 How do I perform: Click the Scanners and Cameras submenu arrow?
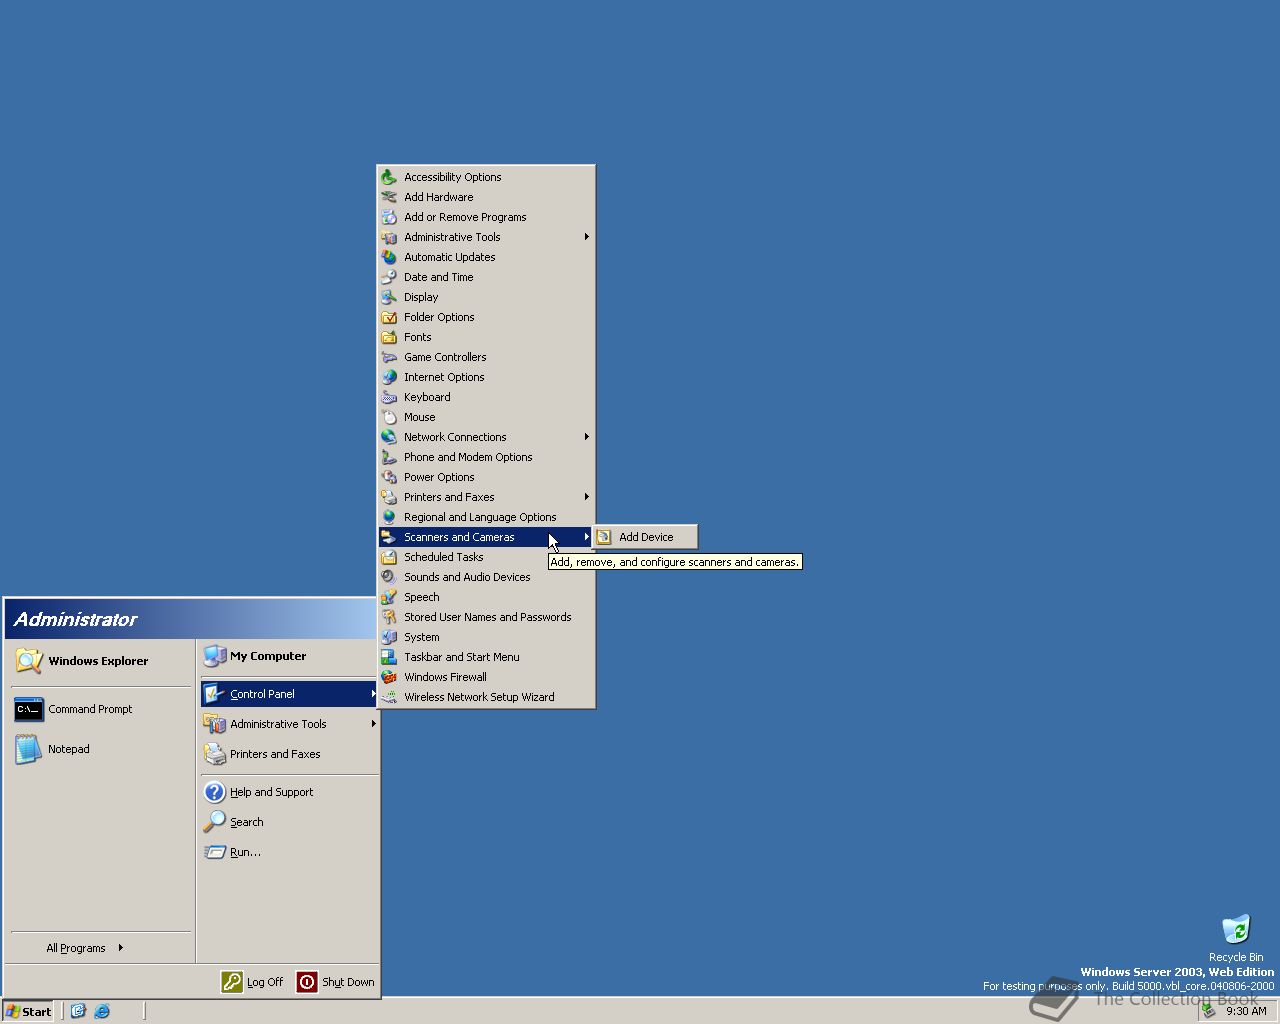pyautogui.click(x=587, y=537)
